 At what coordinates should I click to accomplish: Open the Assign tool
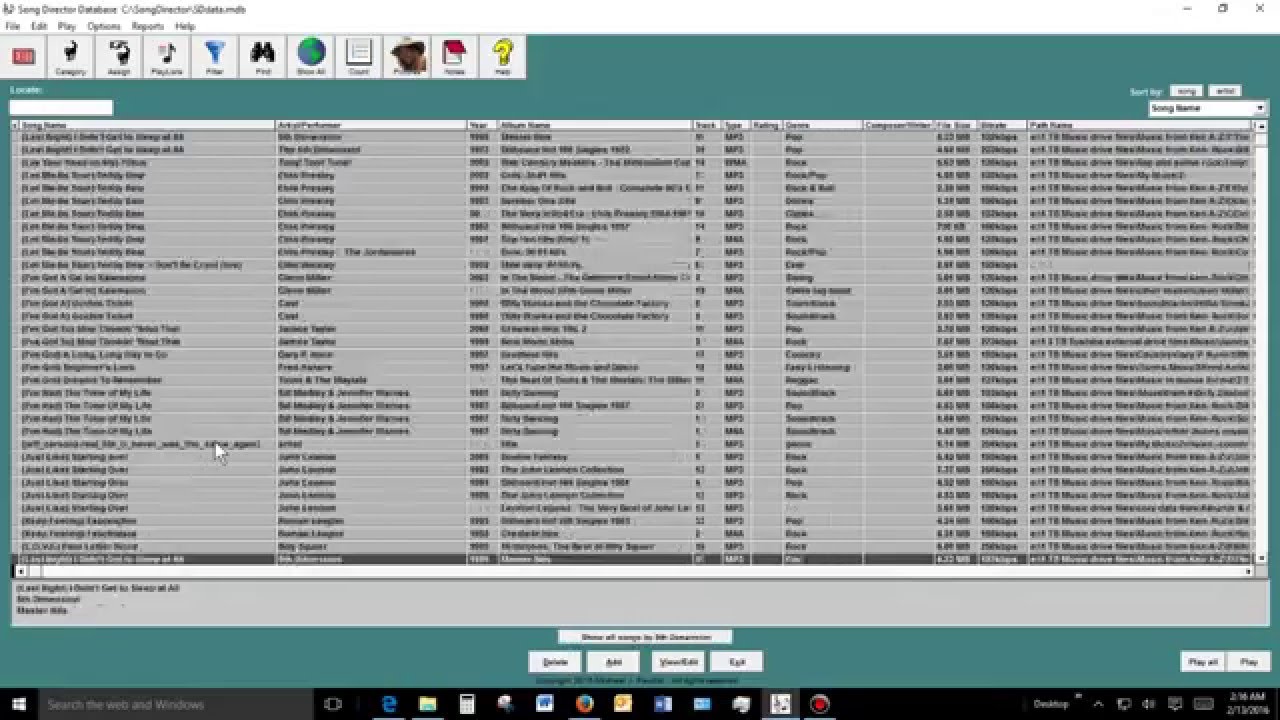pyautogui.click(x=119, y=56)
